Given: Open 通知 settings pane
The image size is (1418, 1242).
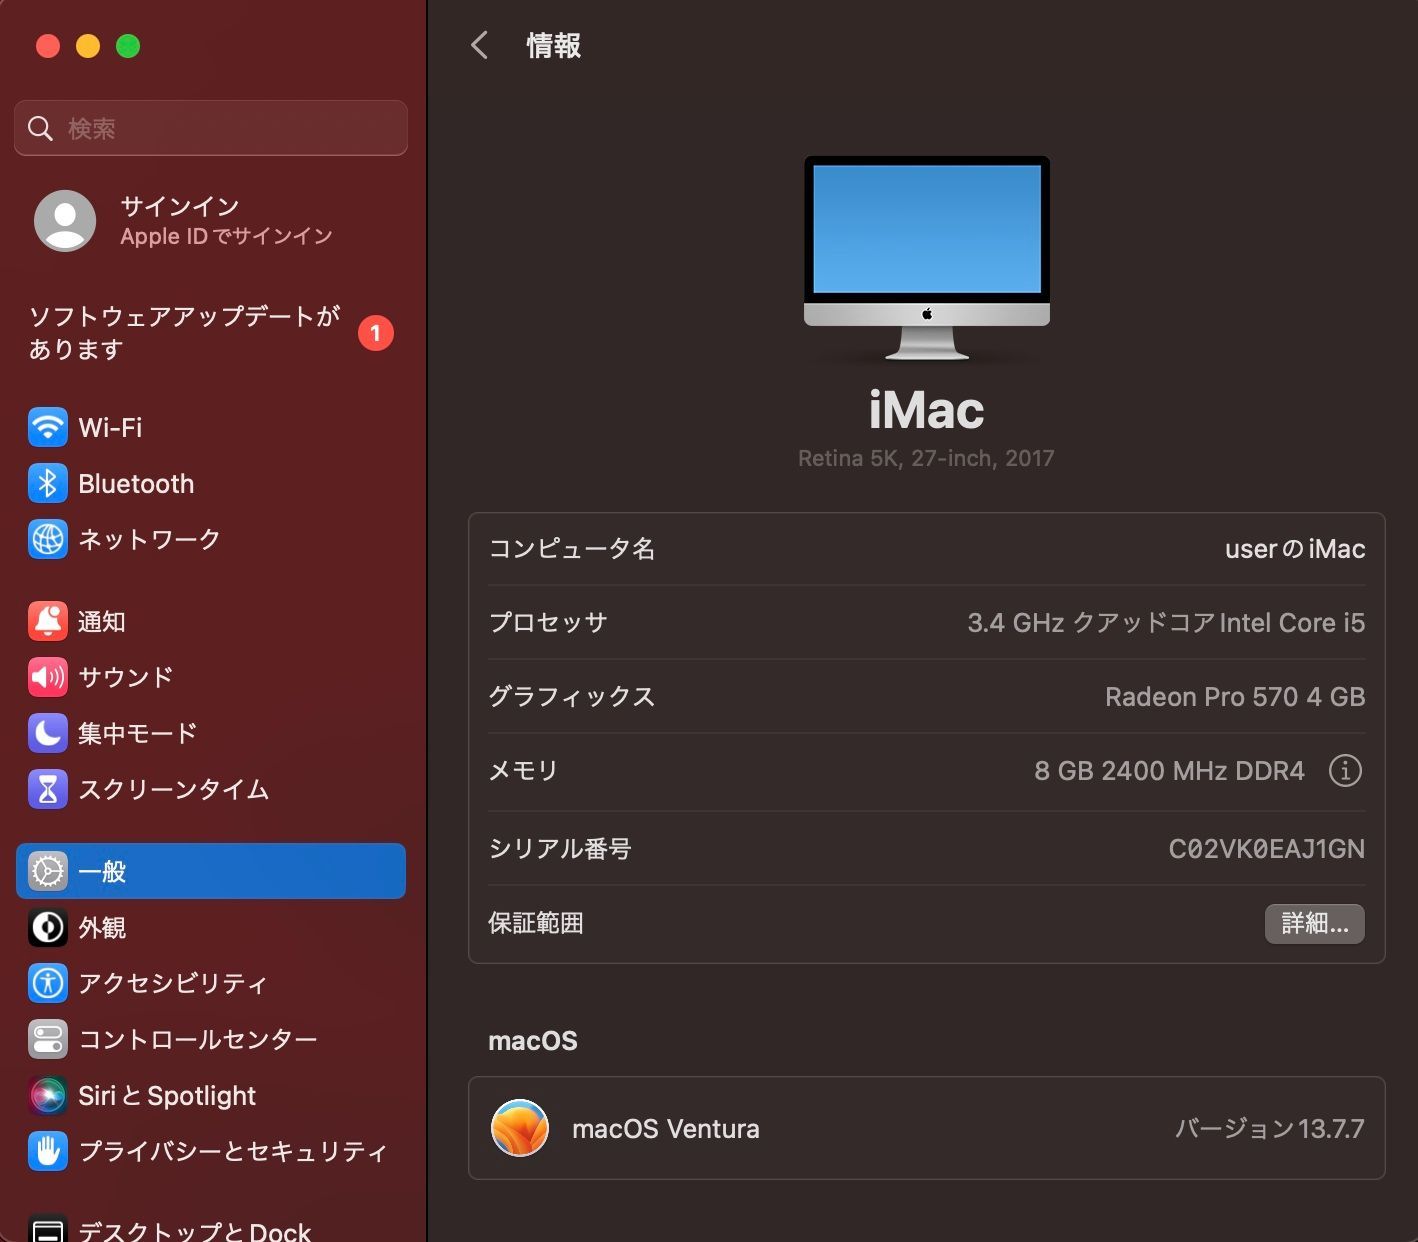Looking at the screenshot, I should (x=211, y=621).
